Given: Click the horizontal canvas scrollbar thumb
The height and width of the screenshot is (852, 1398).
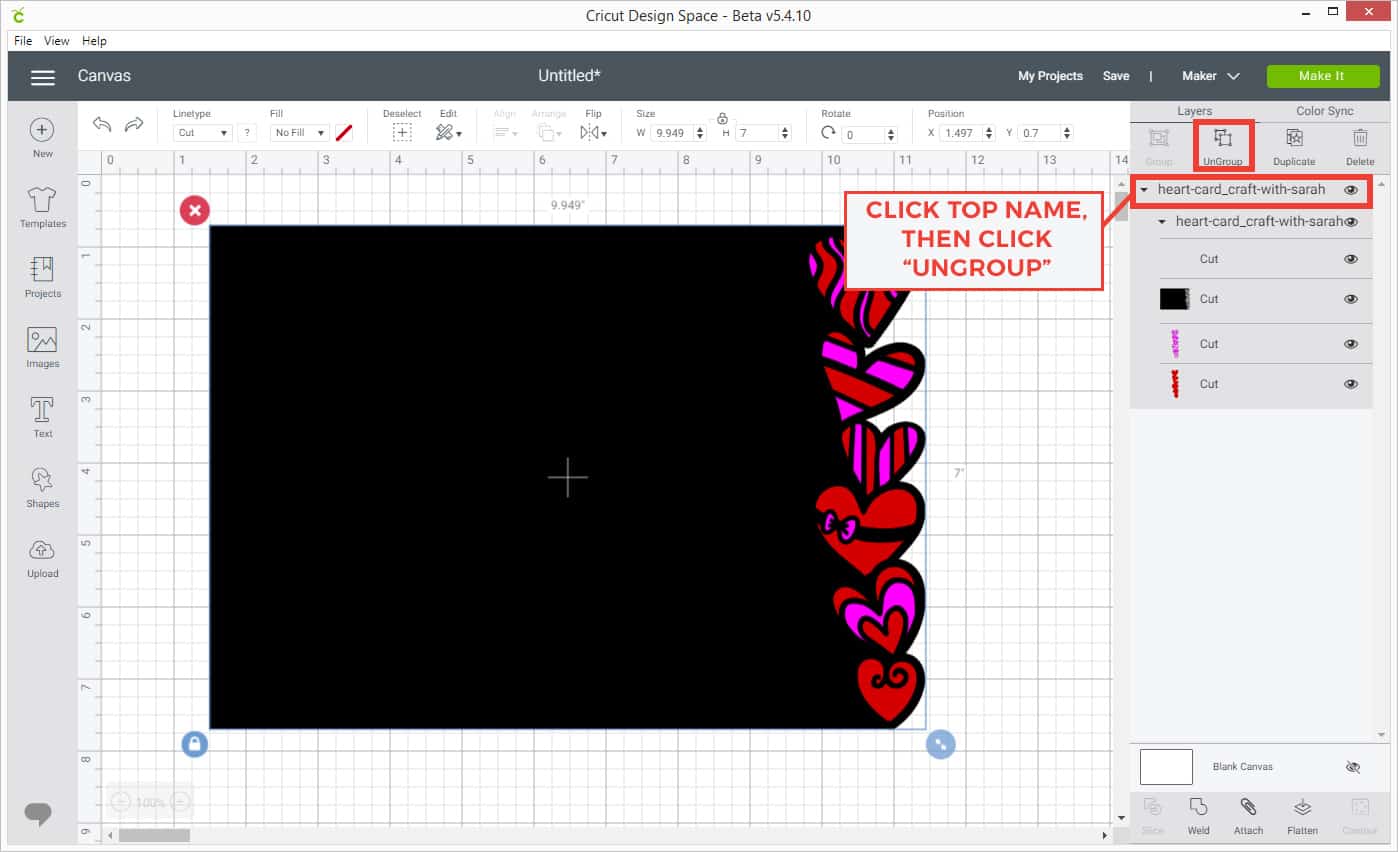Looking at the screenshot, I should tap(155, 835).
